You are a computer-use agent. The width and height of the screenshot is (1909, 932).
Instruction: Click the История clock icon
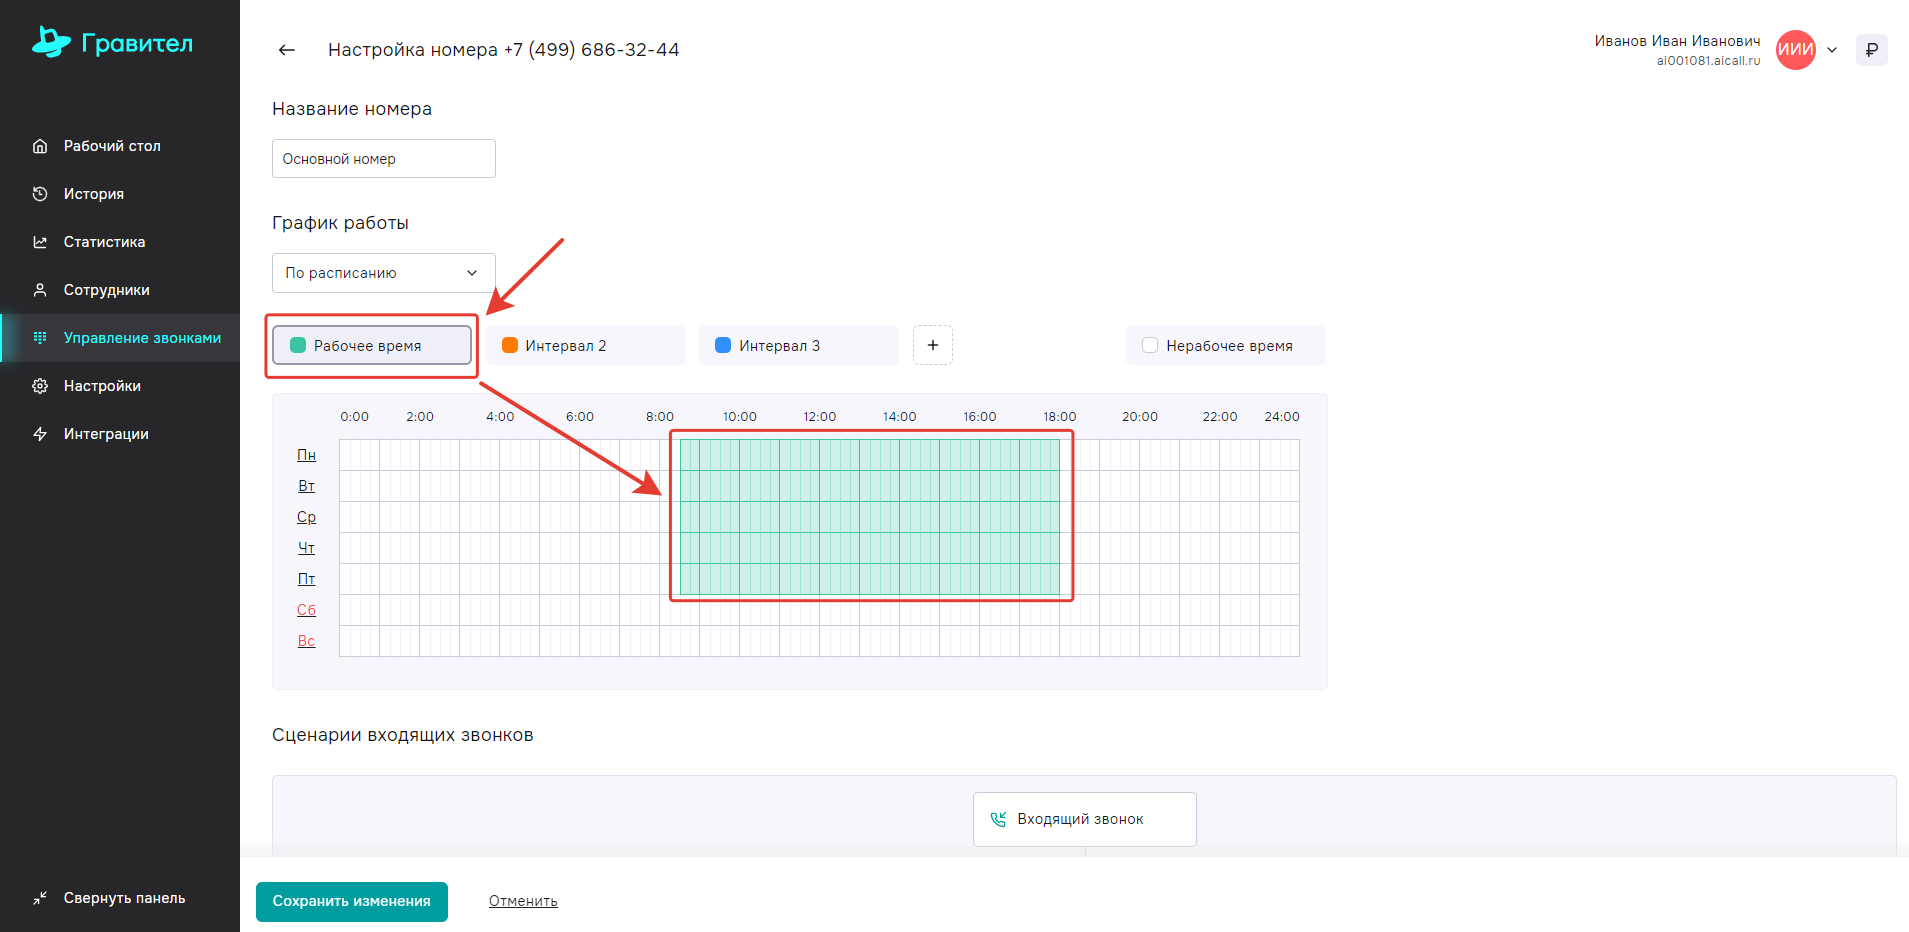[x=40, y=194]
